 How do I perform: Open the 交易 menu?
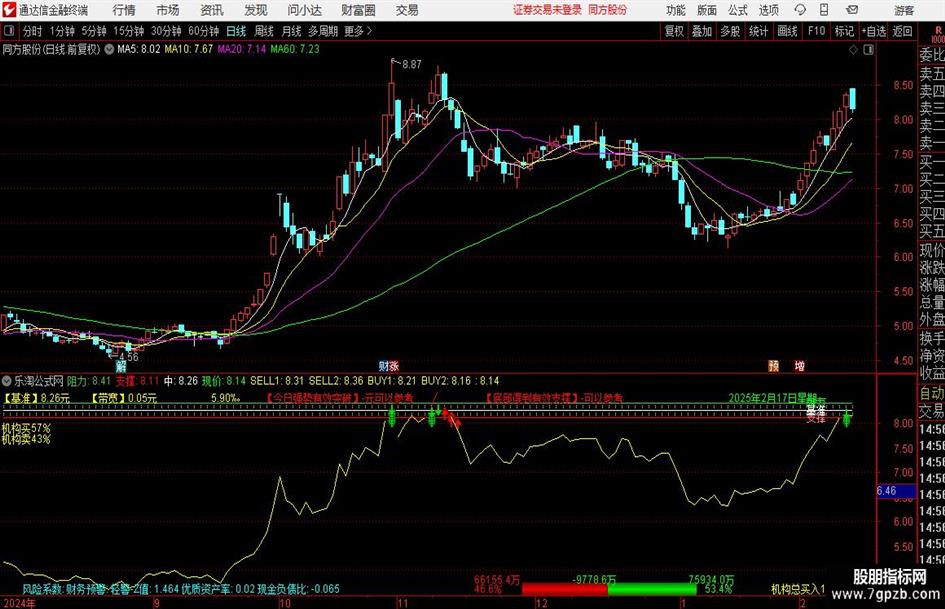pos(407,10)
